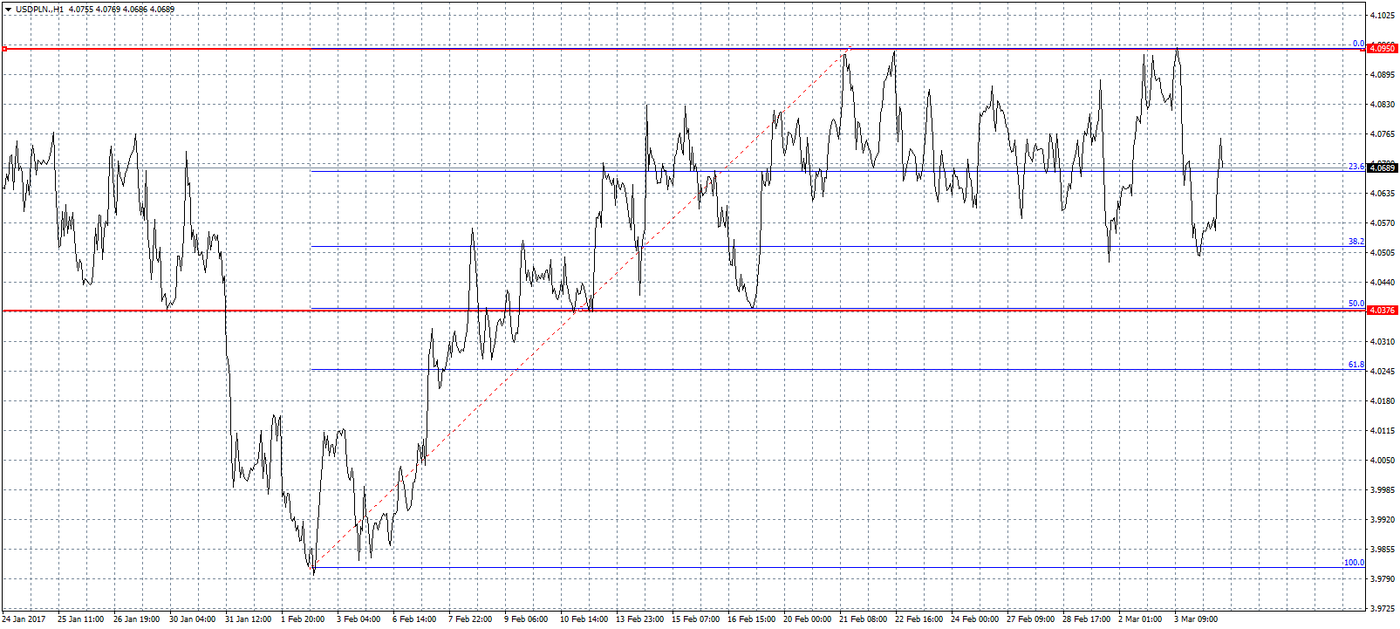This screenshot has height=629, width=1400.
Task: Select the Fibonacci 38.2 level label
Action: tap(1356, 241)
